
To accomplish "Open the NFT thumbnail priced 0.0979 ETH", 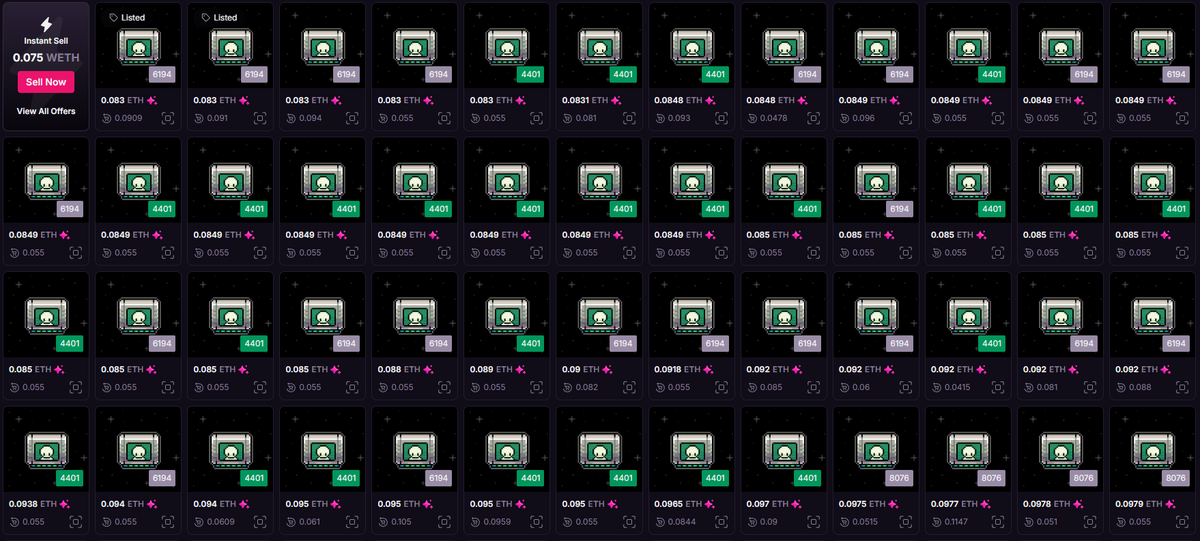I will [x=1150, y=450].
